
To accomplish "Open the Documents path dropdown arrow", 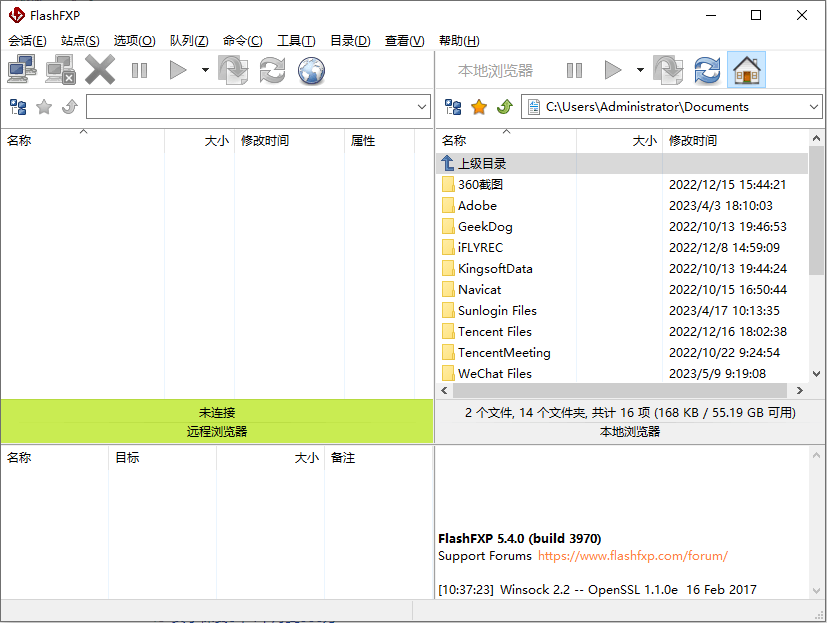I will point(814,107).
